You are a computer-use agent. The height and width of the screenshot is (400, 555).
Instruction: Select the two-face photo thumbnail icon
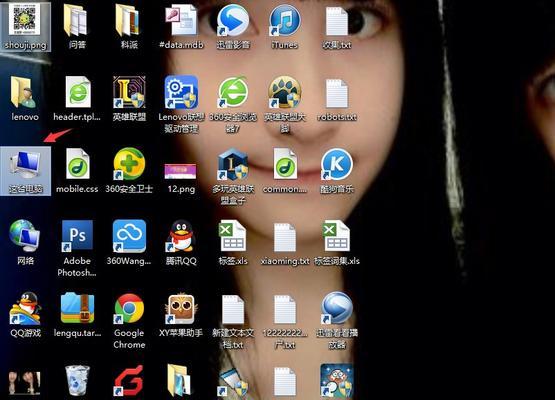(x=24, y=382)
